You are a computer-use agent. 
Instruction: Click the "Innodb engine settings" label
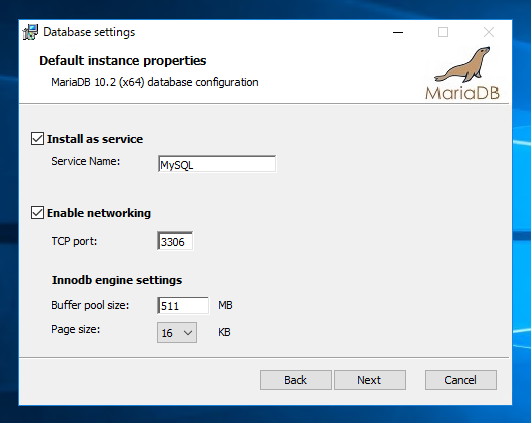tap(117, 280)
